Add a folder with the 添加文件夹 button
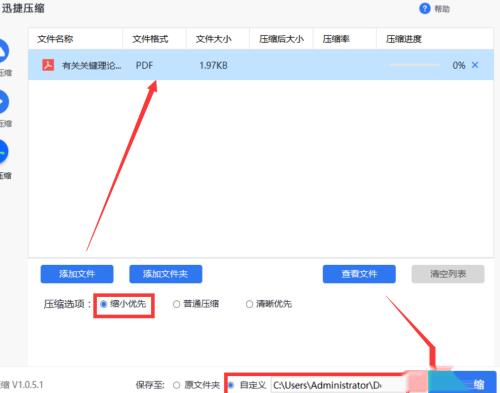This screenshot has height=393, width=500. [x=166, y=274]
